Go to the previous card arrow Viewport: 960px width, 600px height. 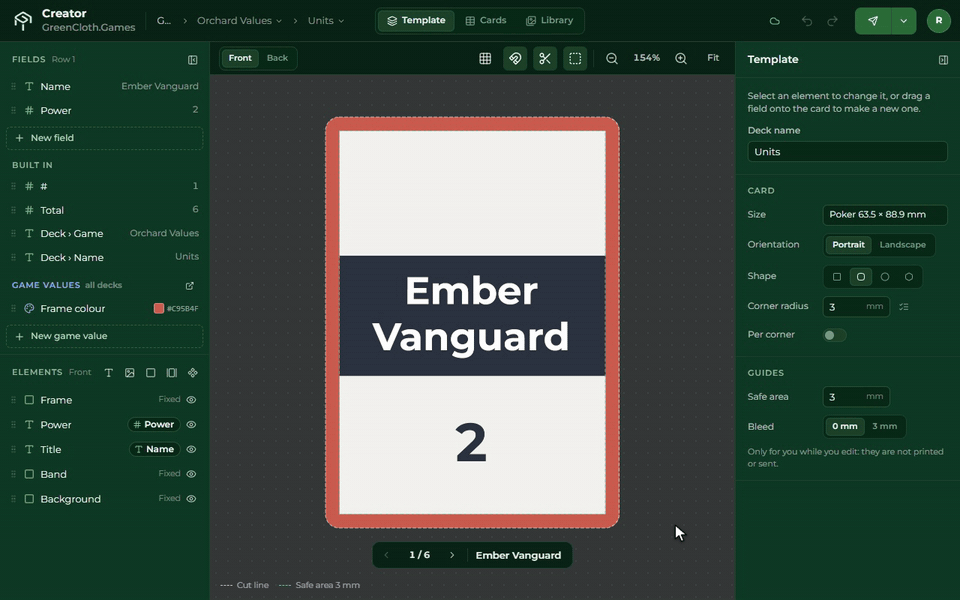click(x=386, y=555)
